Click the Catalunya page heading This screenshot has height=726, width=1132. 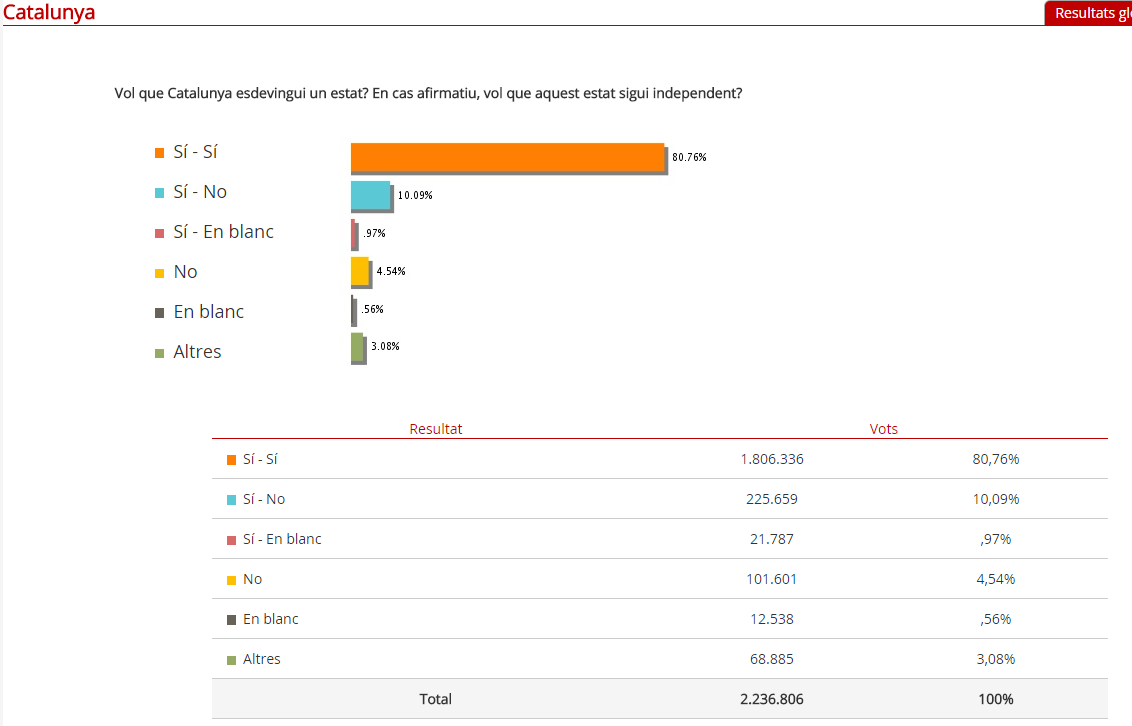[x=49, y=13]
